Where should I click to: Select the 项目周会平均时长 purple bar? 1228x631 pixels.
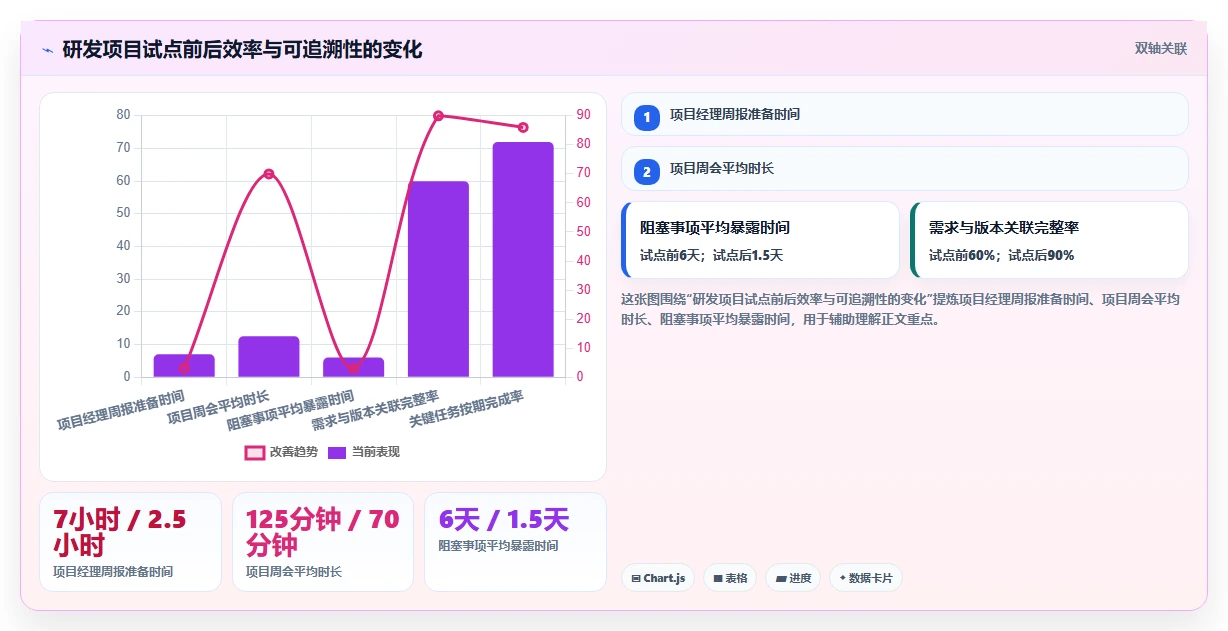click(269, 357)
